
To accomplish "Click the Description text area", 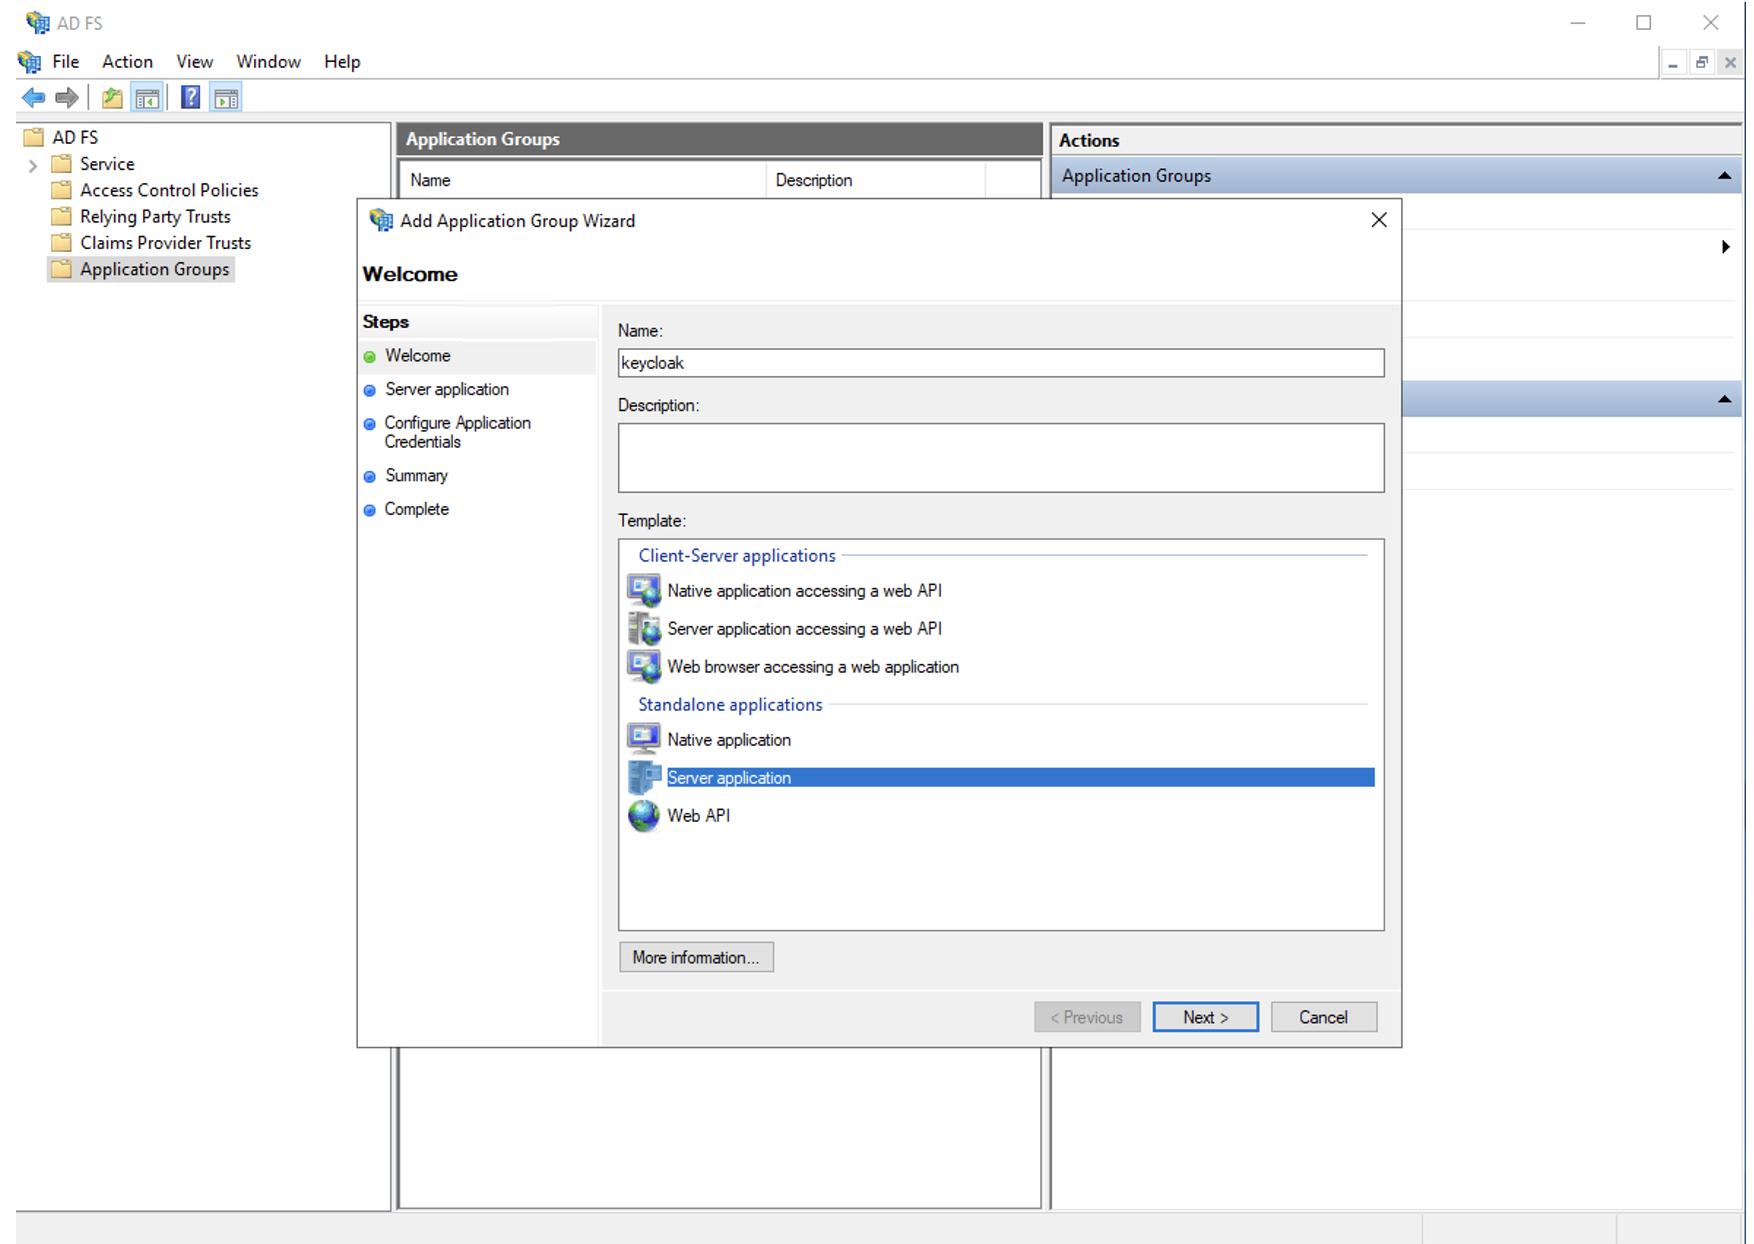I will tap(1001, 458).
